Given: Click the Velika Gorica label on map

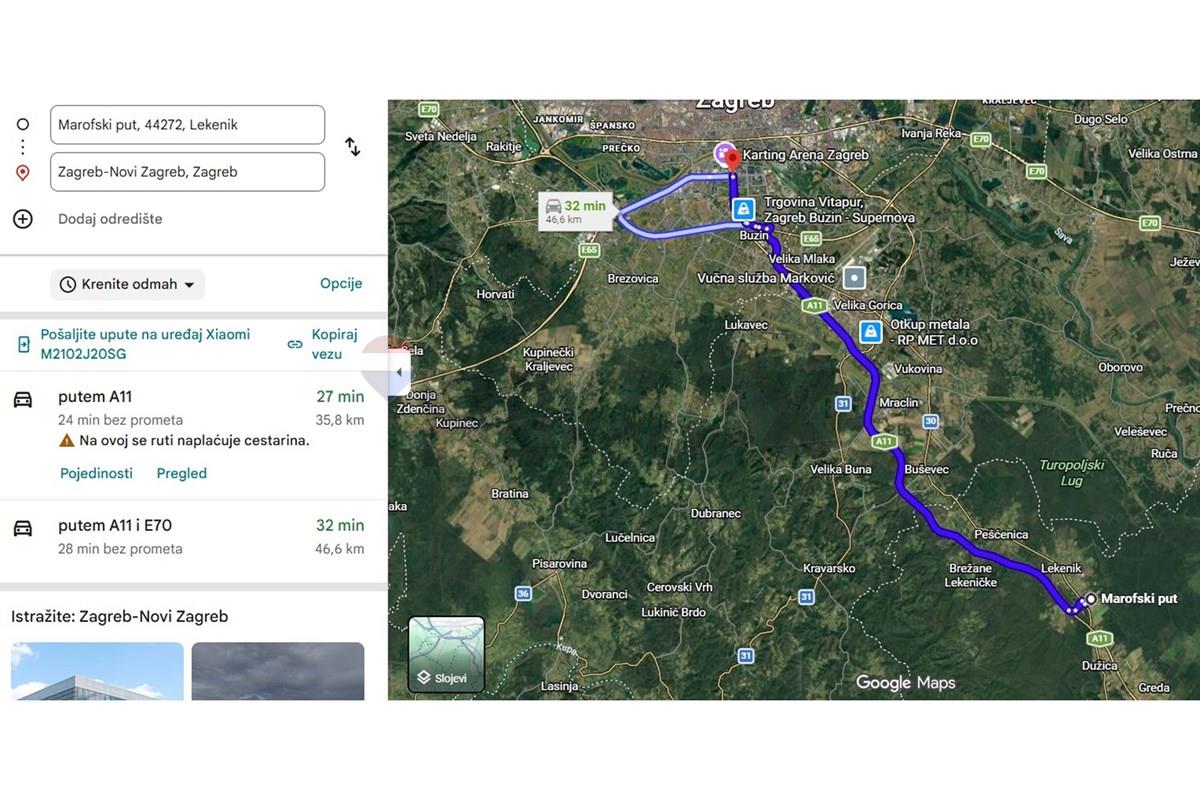Looking at the screenshot, I should pyautogui.click(x=867, y=305).
